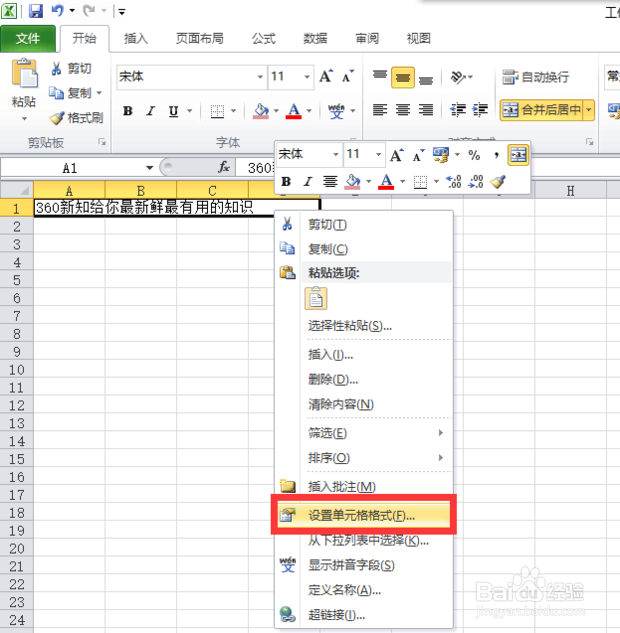This screenshot has width=620, height=633.
Task: Toggle merge and center in mini toolbar
Action: (x=518, y=155)
